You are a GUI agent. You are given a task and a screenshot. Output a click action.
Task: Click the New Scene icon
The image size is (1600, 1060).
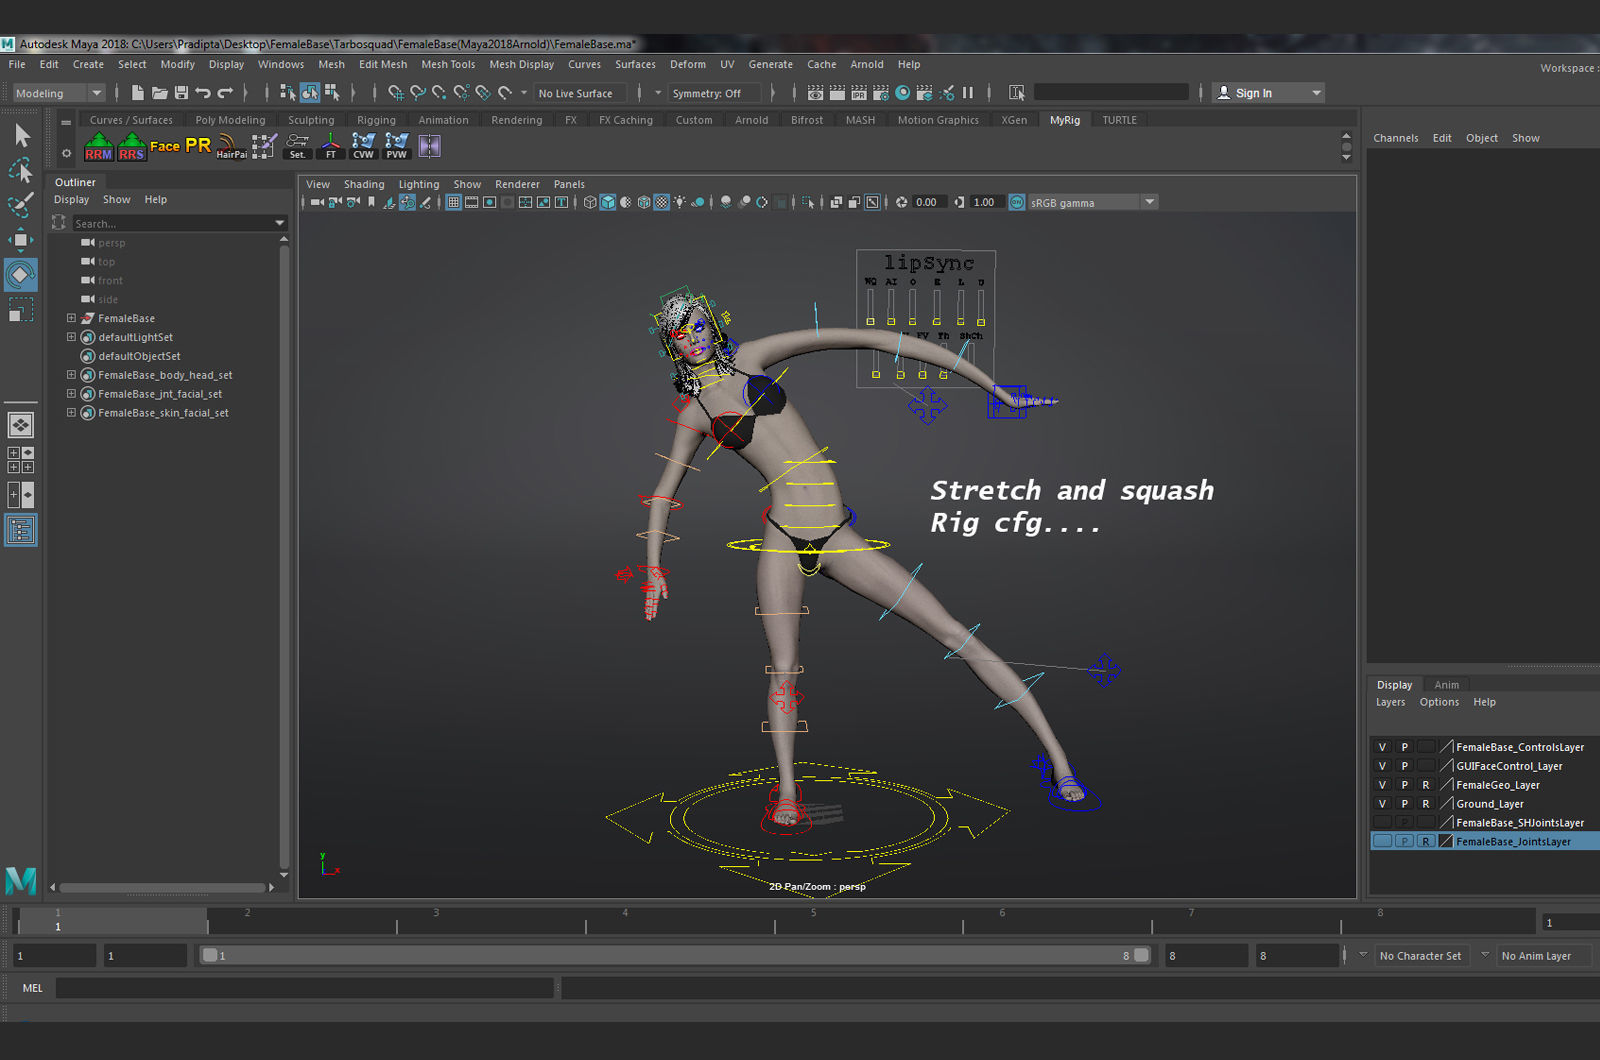[x=137, y=93]
